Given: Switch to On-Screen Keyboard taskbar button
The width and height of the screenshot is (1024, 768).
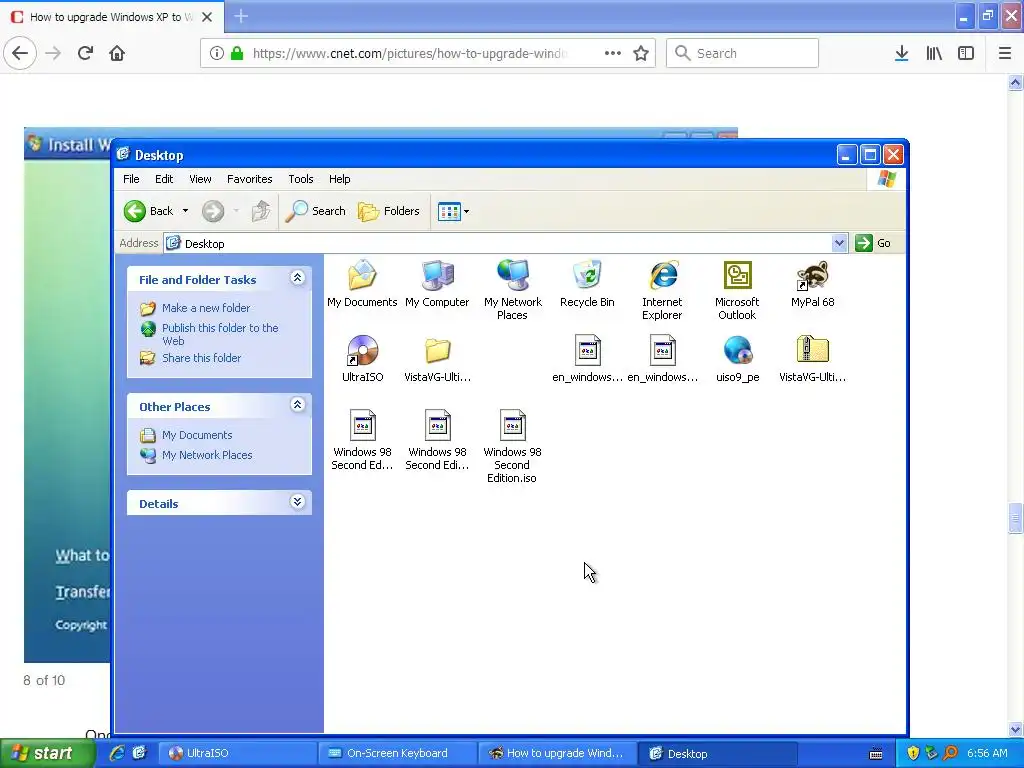Looking at the screenshot, I should 398,753.
